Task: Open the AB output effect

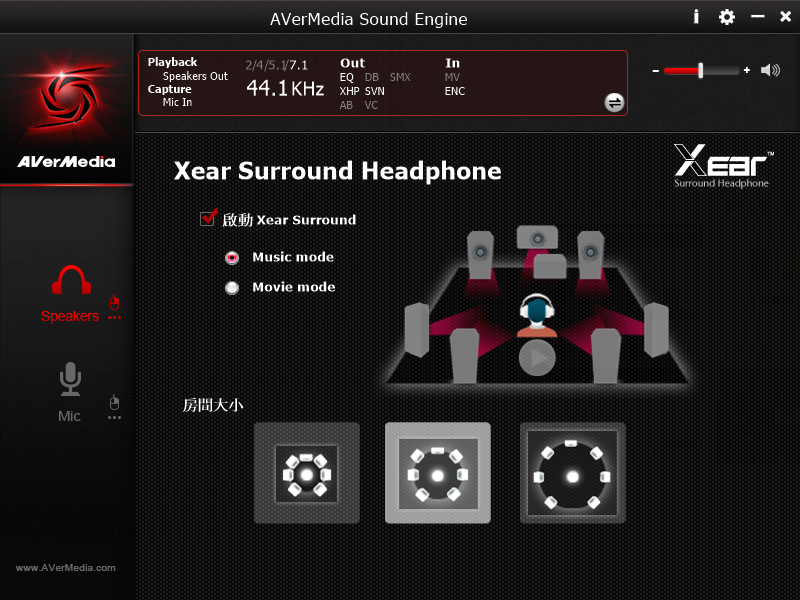Action: 346,105
